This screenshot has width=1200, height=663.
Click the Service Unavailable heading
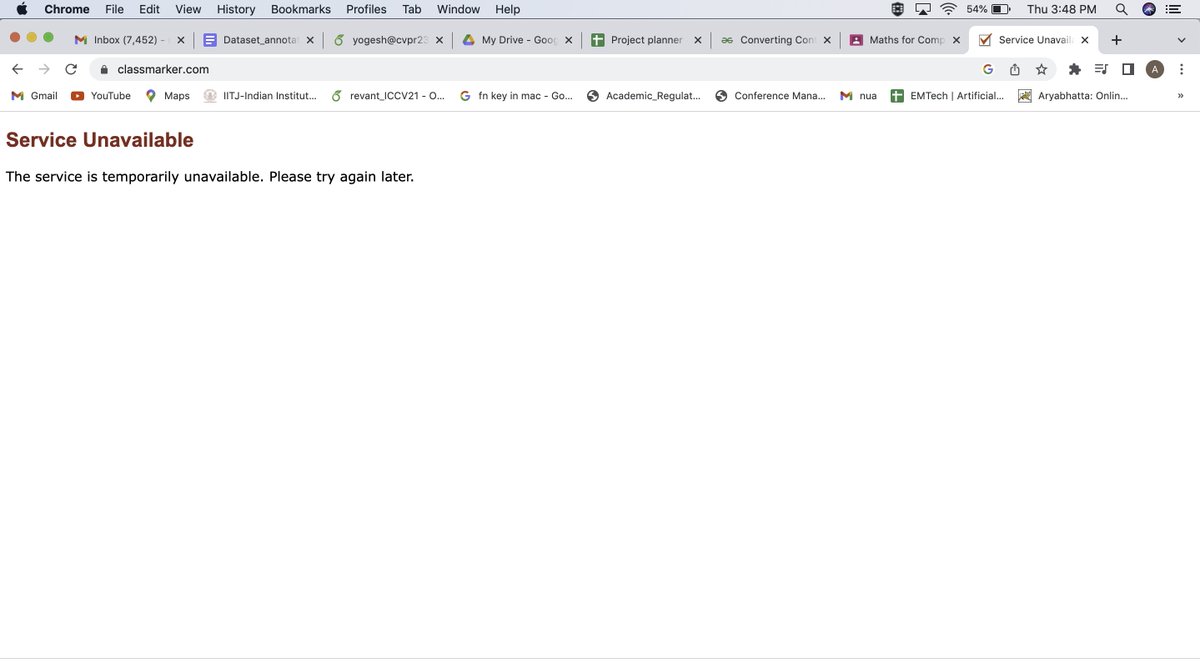(100, 140)
